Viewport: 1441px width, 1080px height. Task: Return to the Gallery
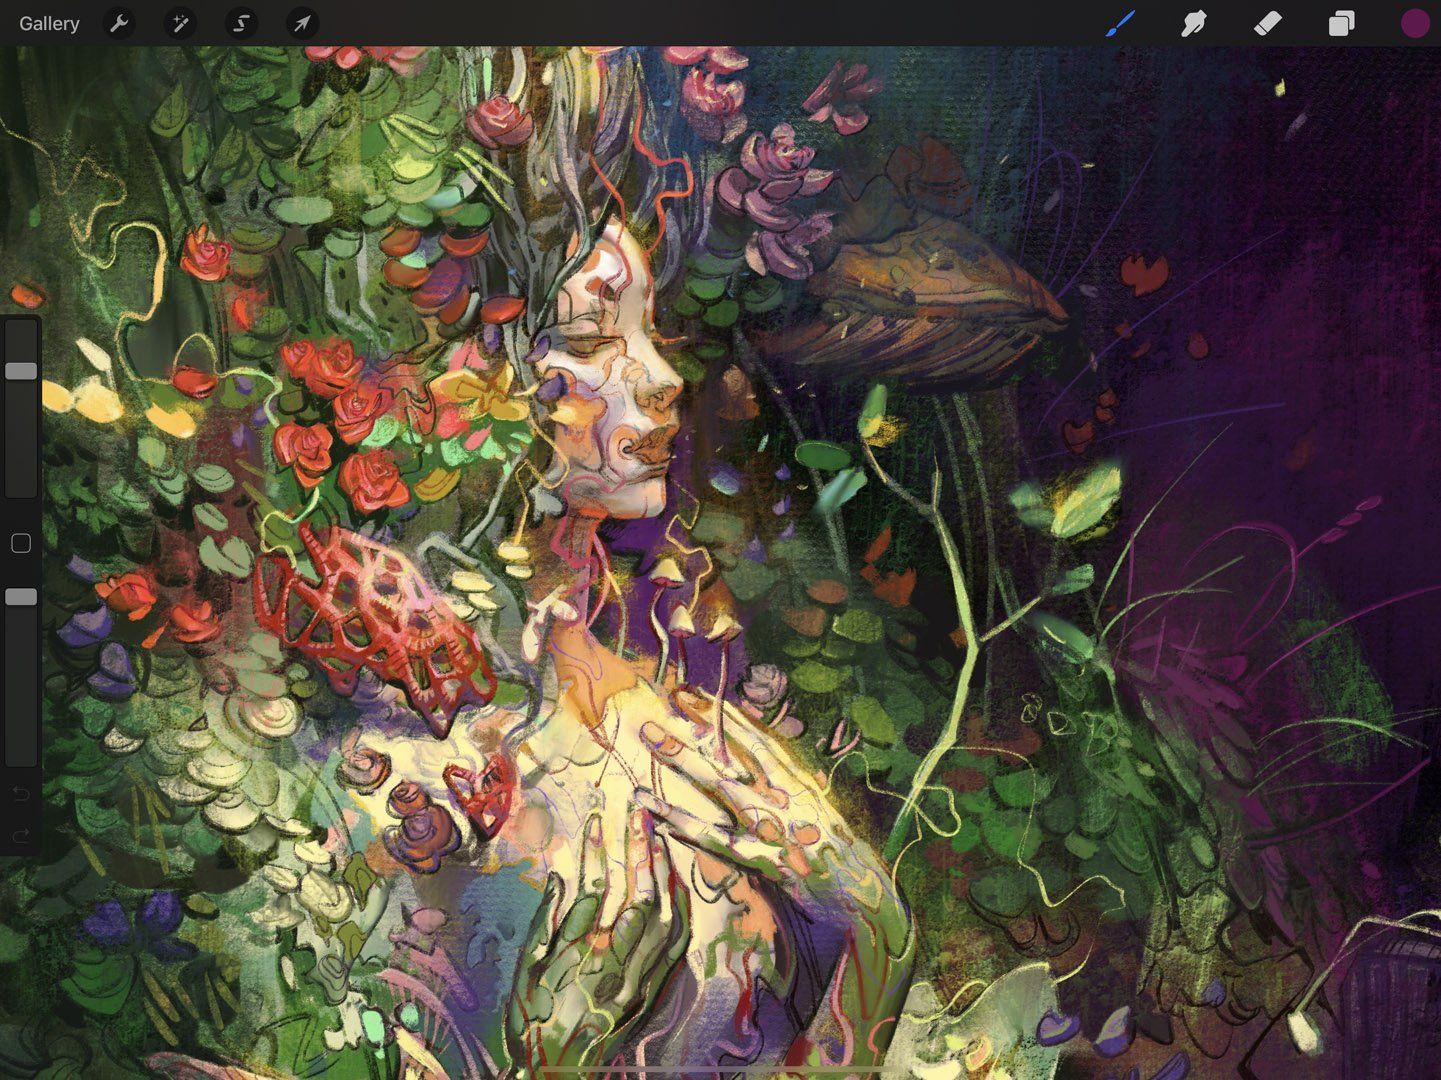click(x=48, y=23)
